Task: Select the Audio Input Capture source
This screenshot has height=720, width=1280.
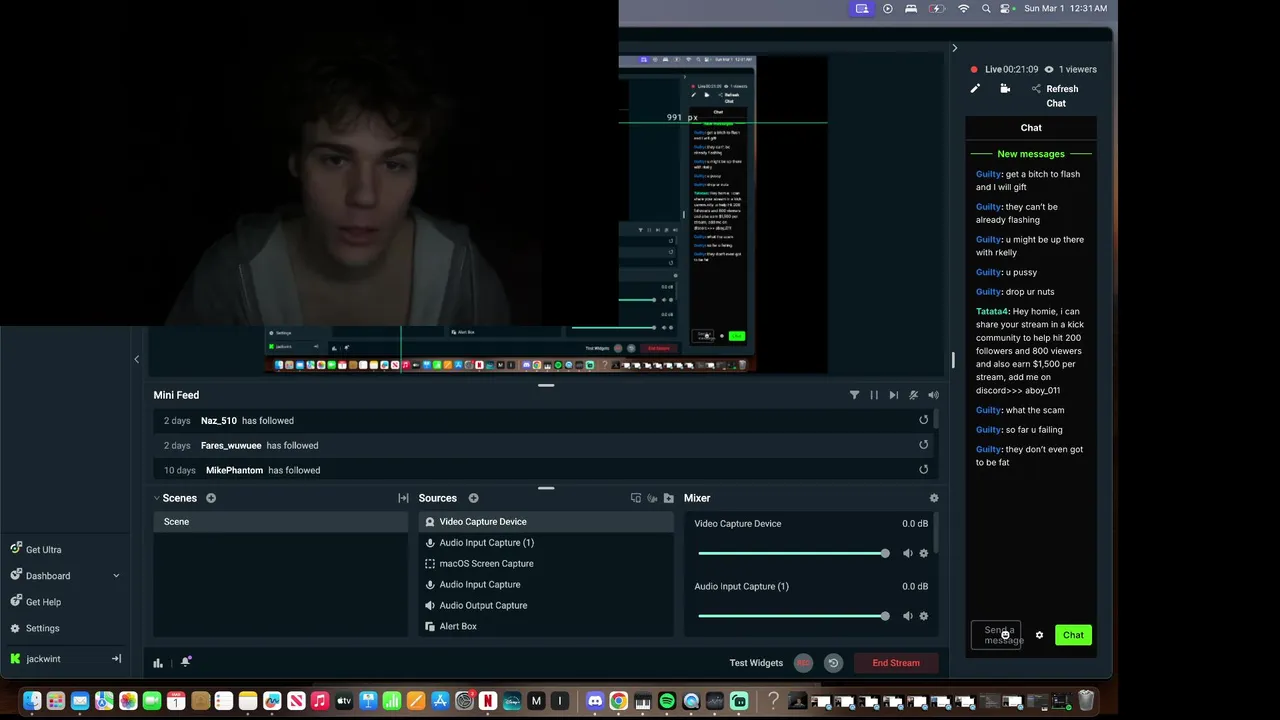Action: [x=546, y=585]
